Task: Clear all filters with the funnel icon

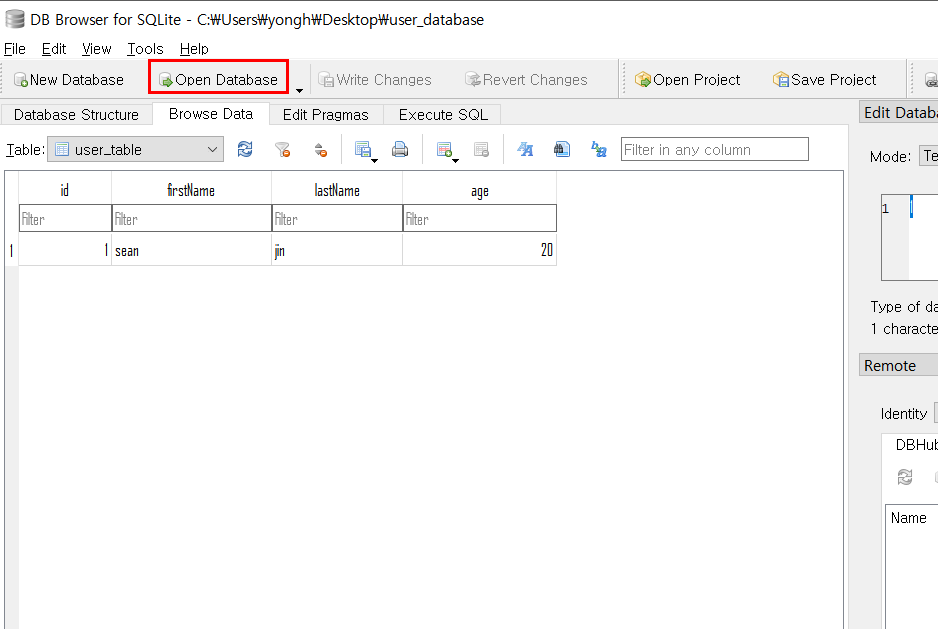Action: 282,150
